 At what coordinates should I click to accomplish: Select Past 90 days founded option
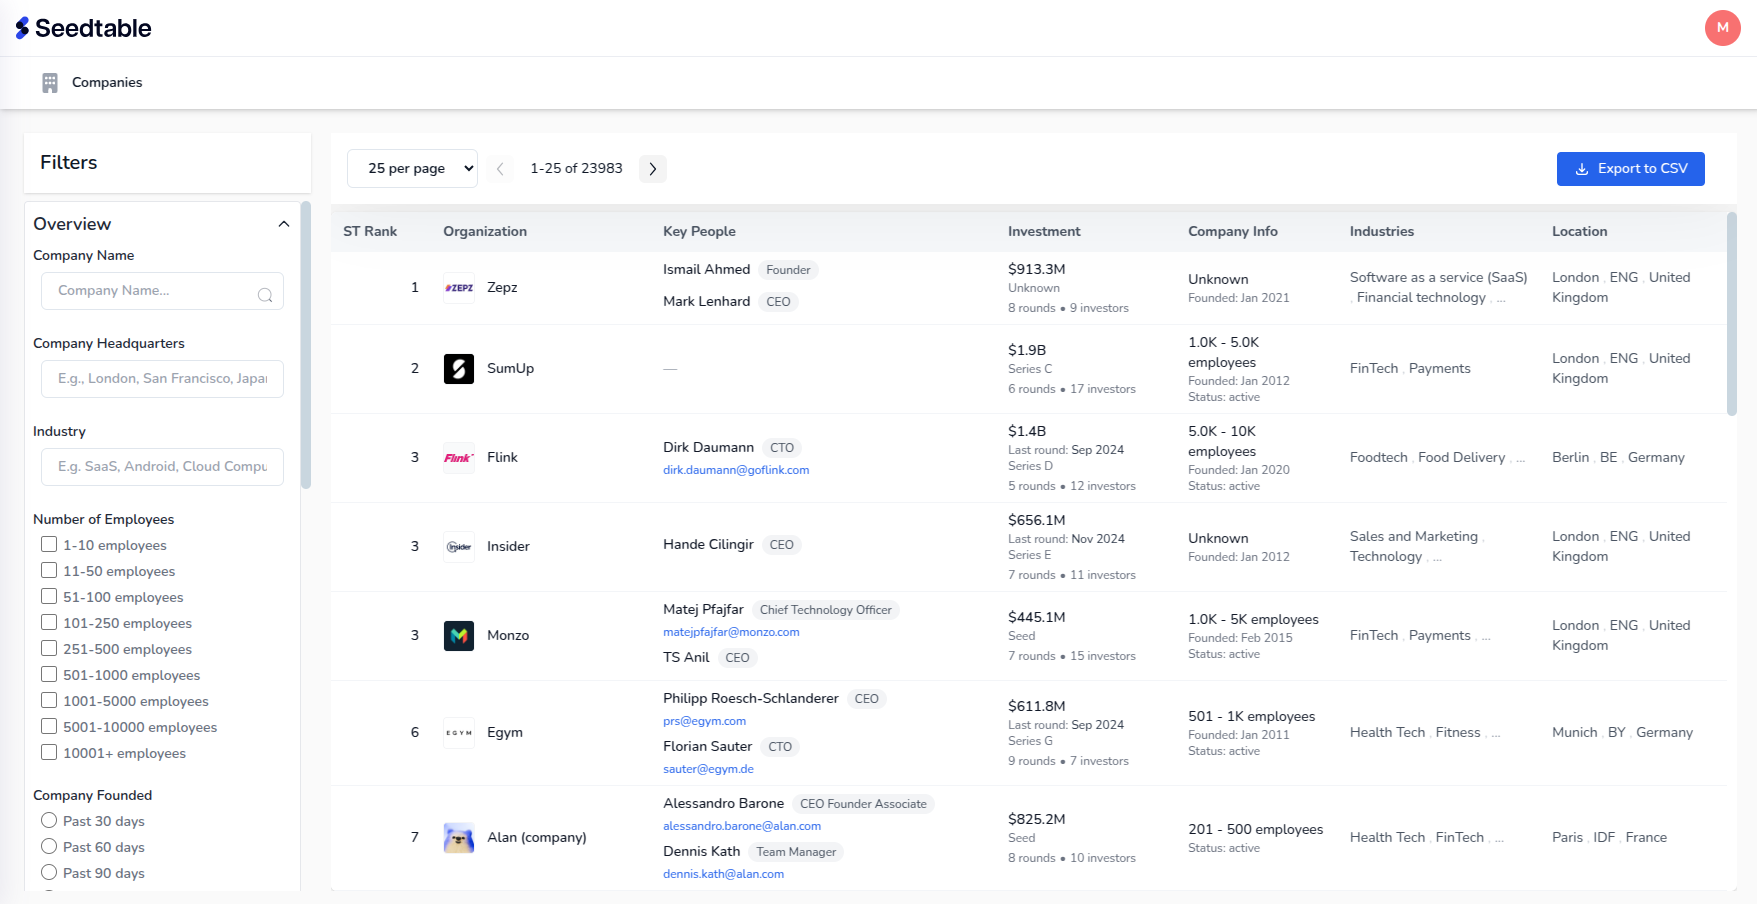pyautogui.click(x=49, y=873)
